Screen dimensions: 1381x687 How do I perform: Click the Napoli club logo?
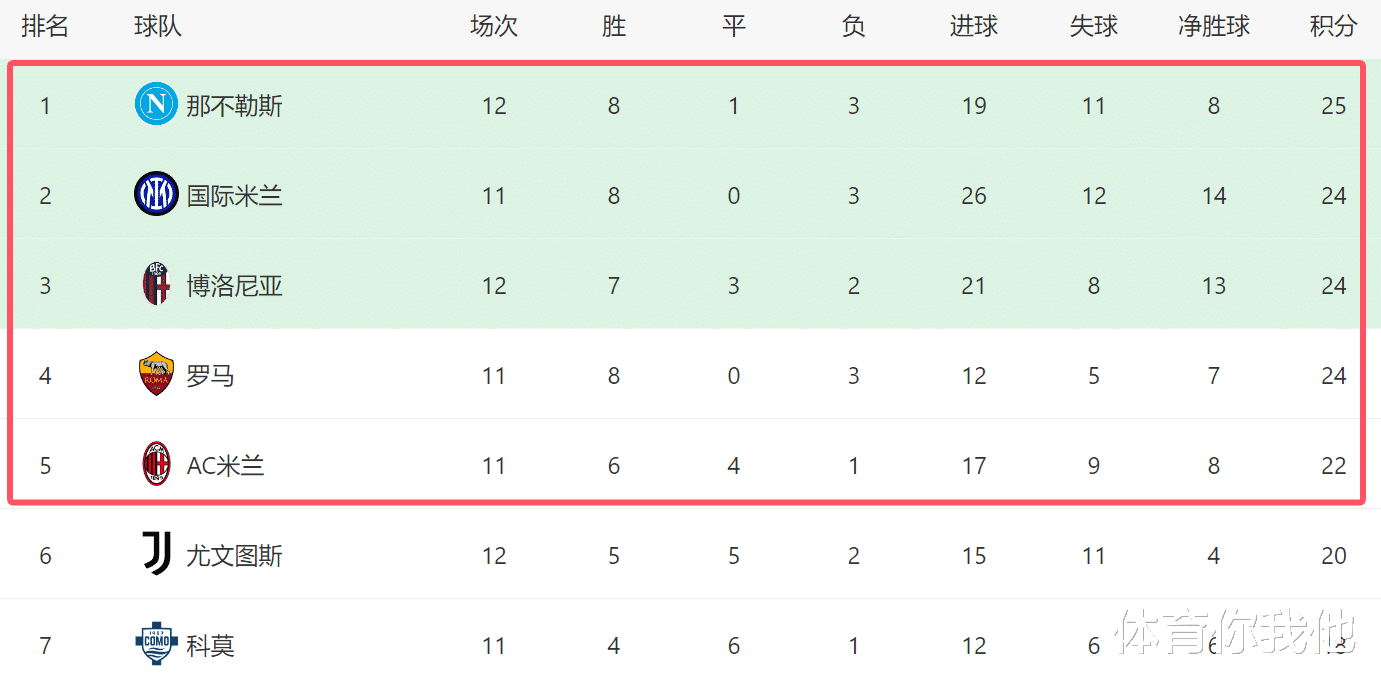(156, 104)
